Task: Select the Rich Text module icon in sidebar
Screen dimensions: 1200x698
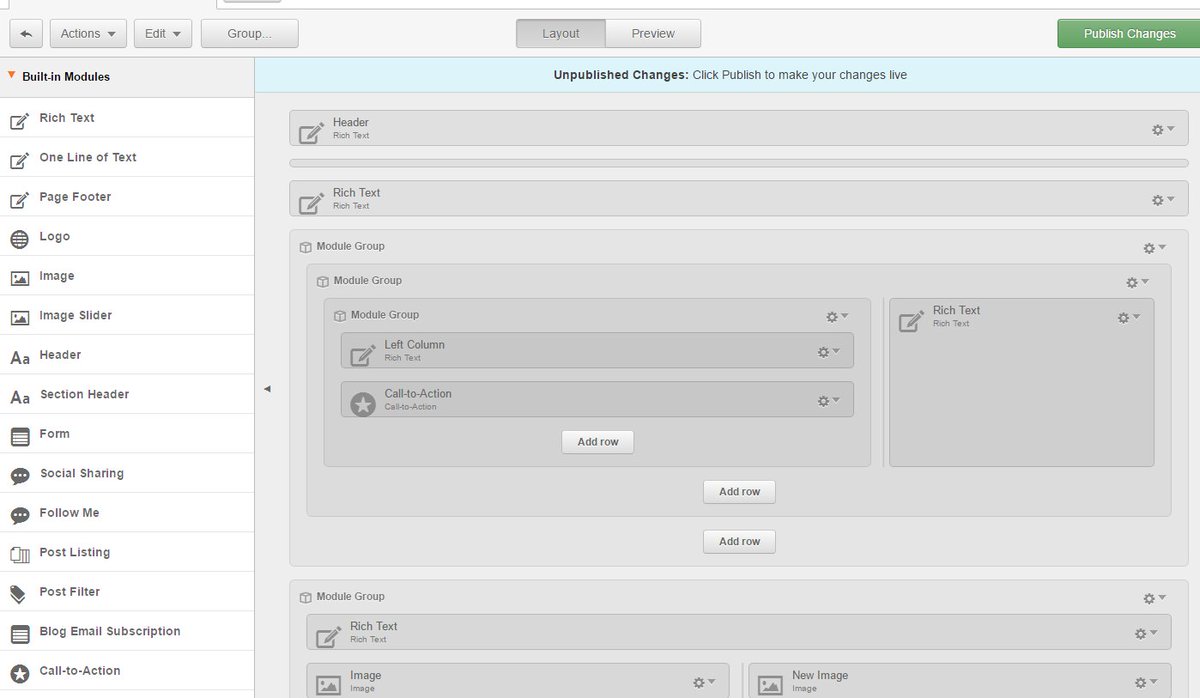Action: point(20,121)
